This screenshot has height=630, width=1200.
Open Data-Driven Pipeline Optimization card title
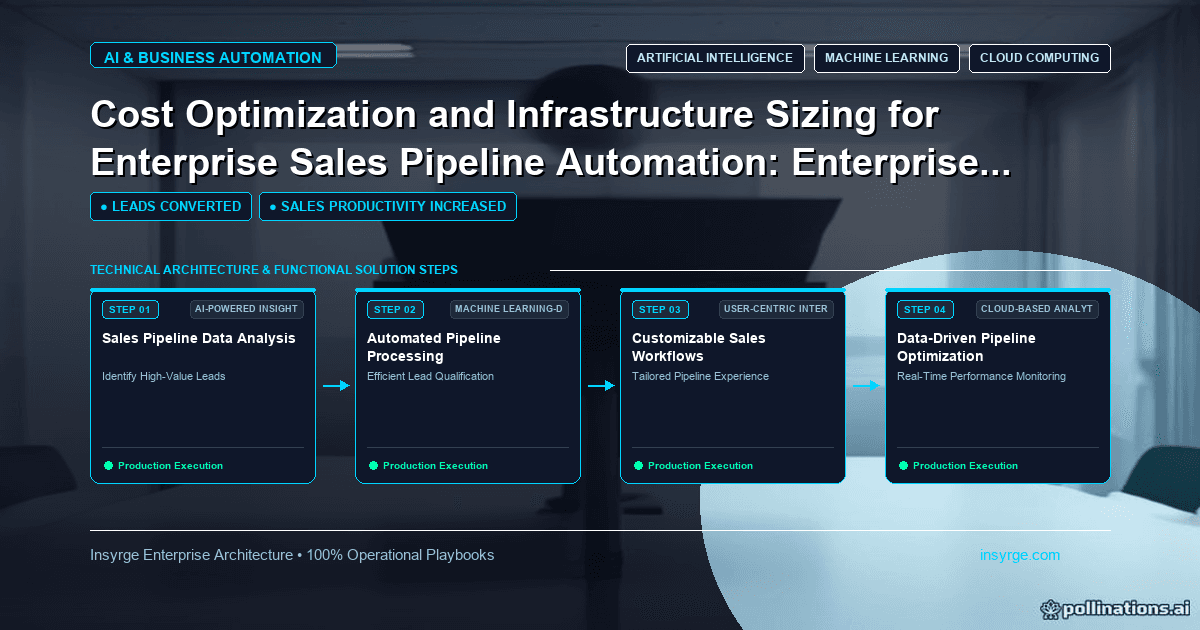966,347
